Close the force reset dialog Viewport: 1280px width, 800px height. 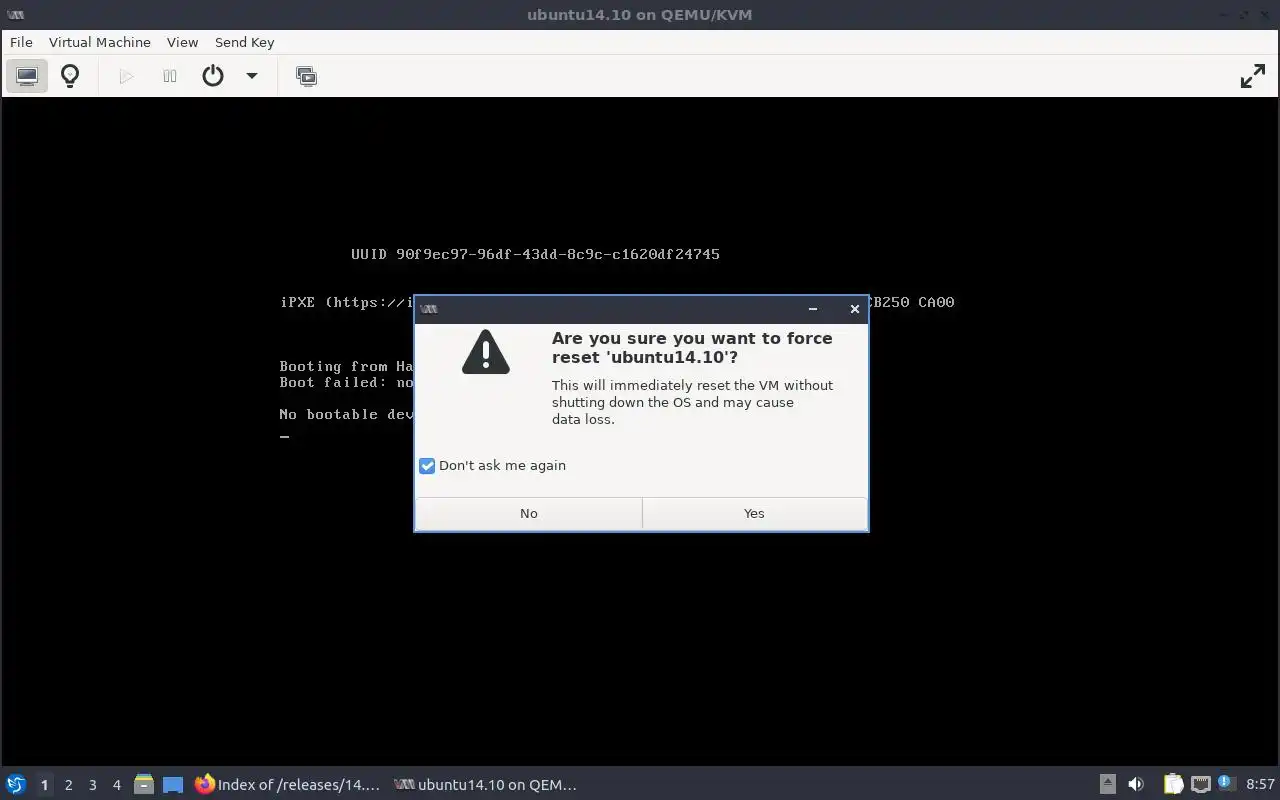pyautogui.click(x=855, y=309)
